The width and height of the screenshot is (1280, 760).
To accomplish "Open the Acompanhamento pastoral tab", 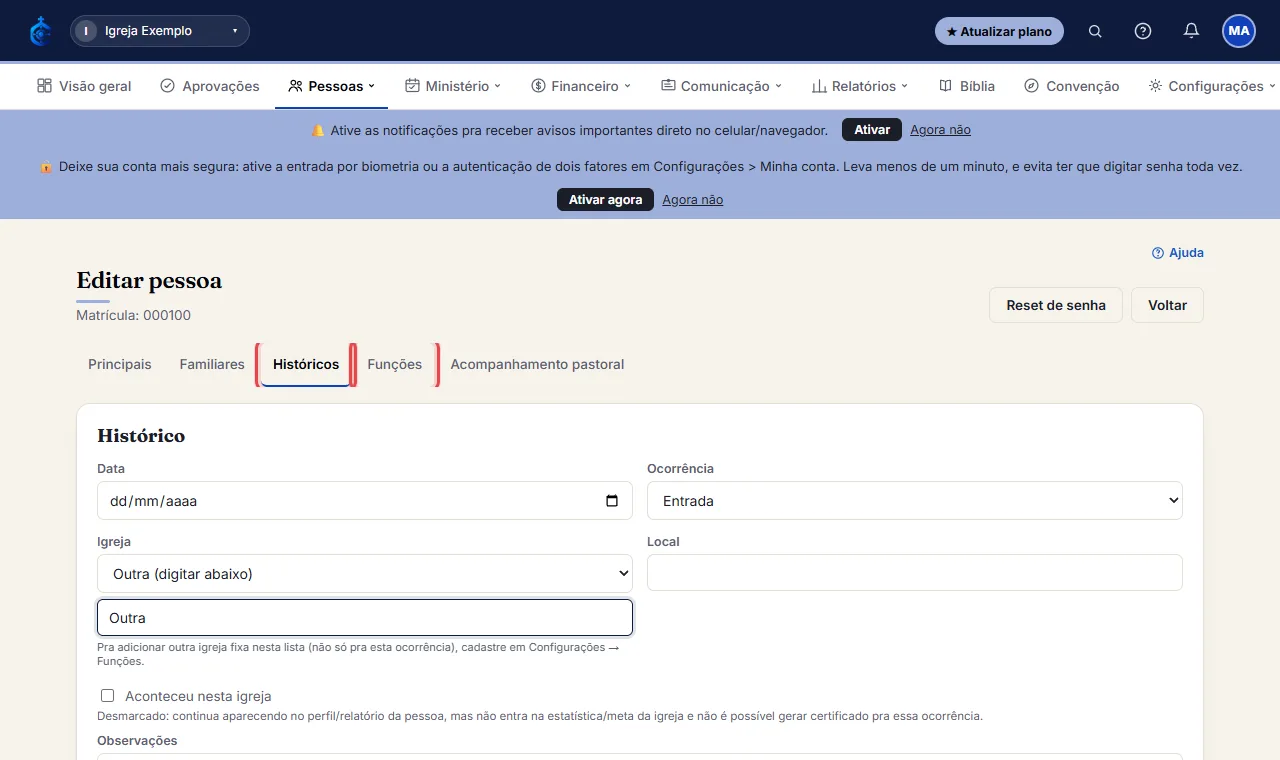I will [537, 364].
